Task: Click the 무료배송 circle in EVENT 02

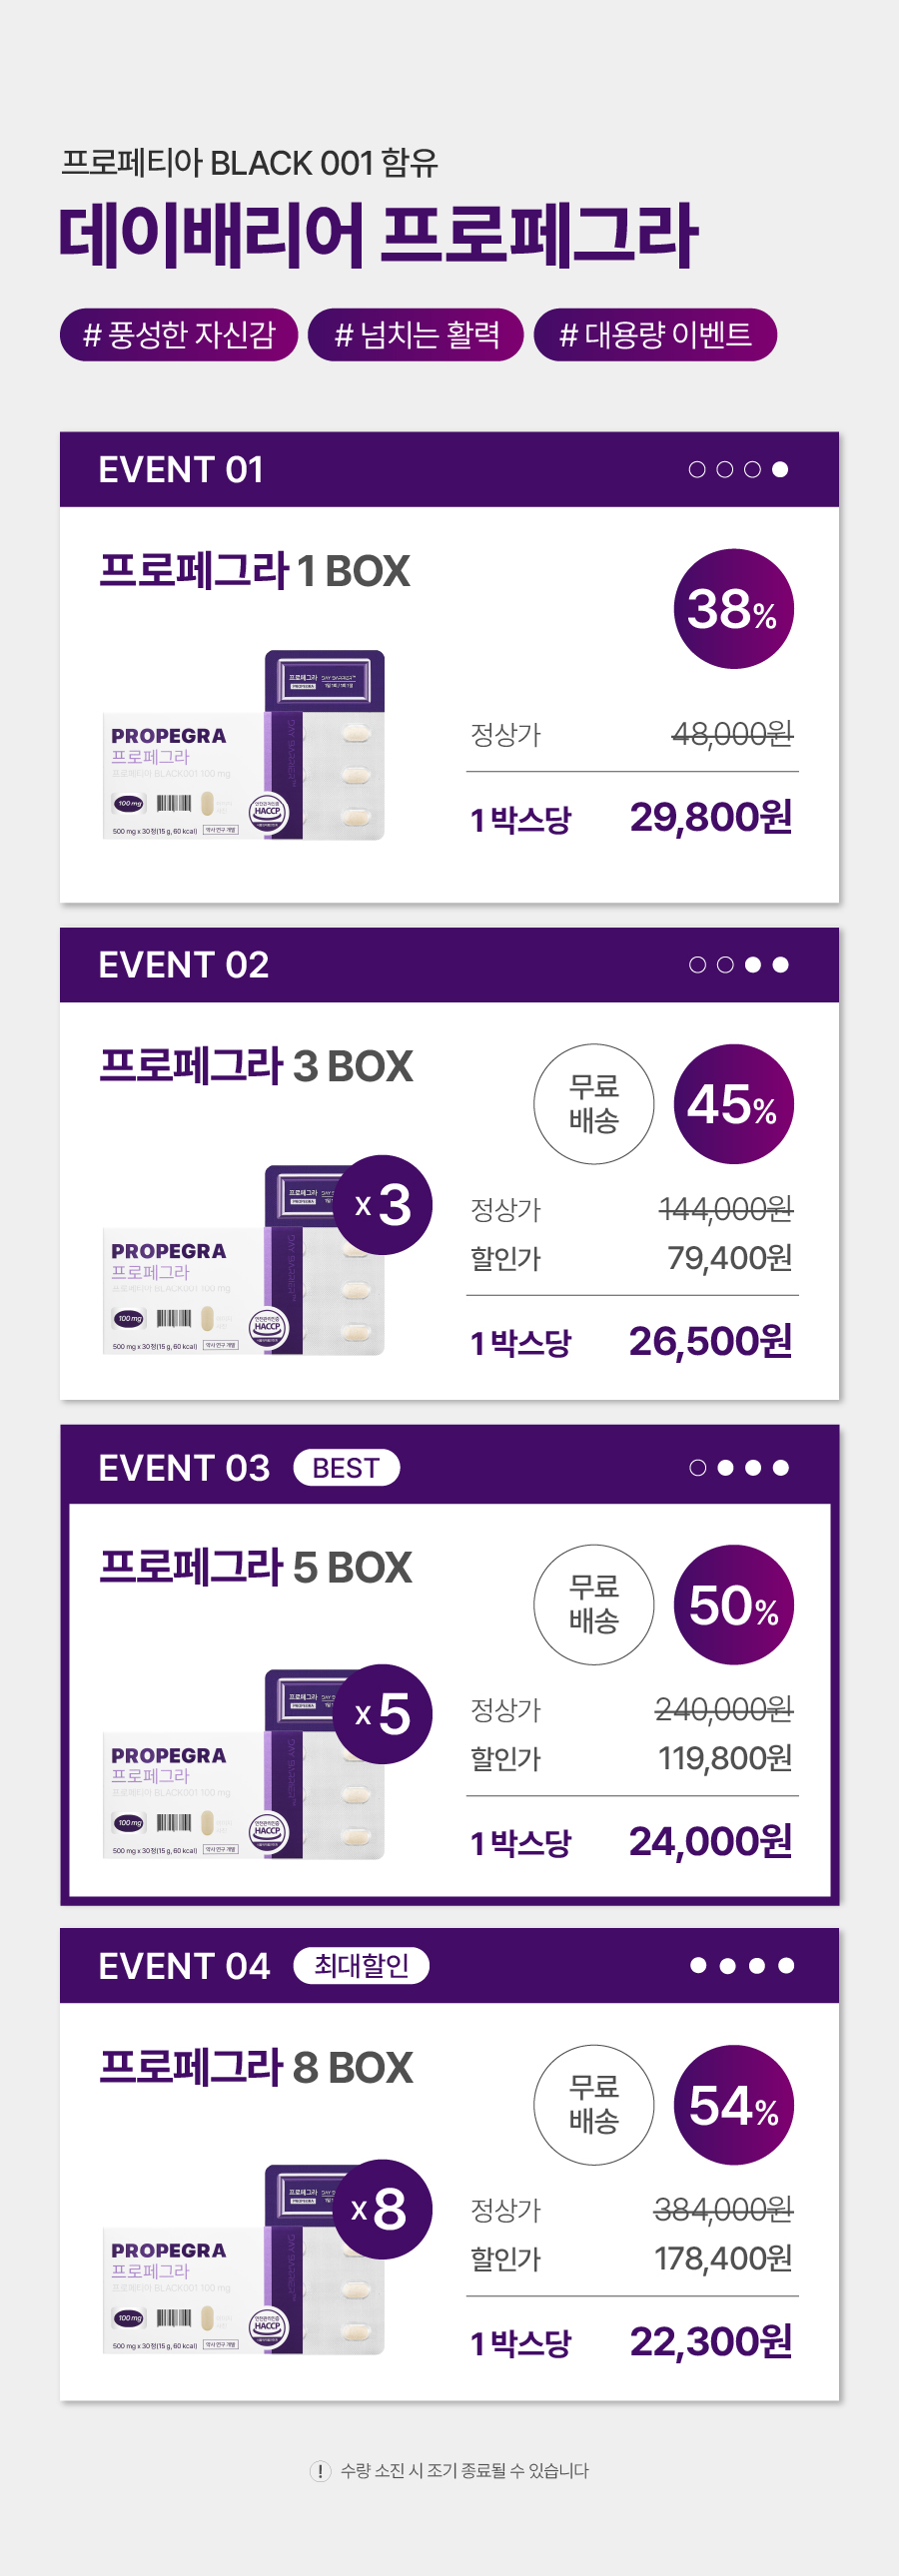Action: tap(594, 1104)
